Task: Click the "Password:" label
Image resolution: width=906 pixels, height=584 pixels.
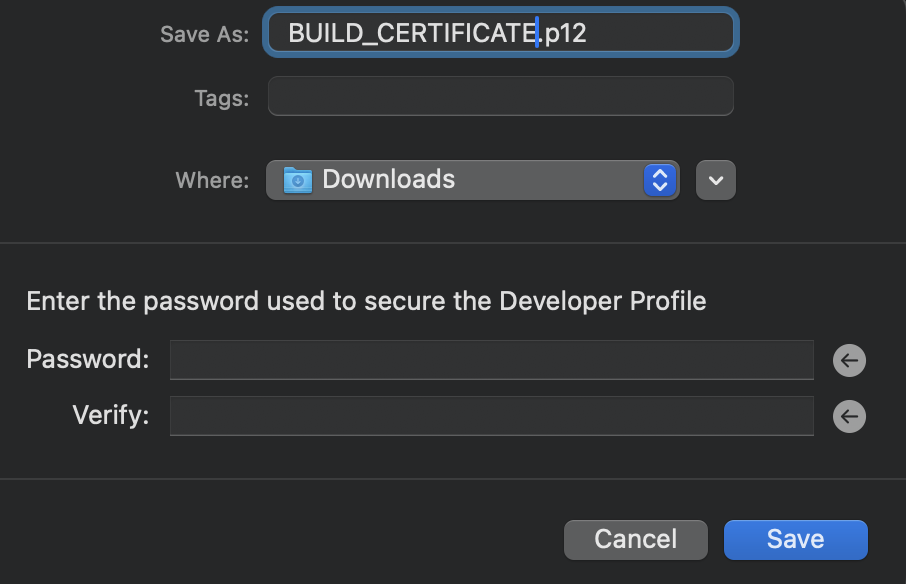Action: point(88,359)
